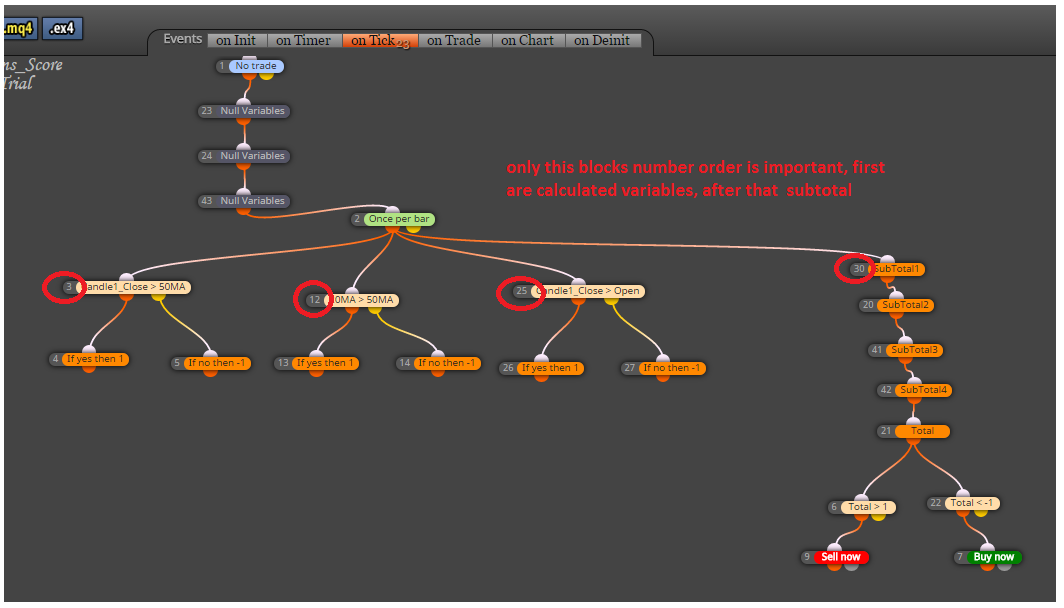Viewport: 1064px width, 608px height.
Task: Click number label 22 of Total < -1
Action: [936, 503]
